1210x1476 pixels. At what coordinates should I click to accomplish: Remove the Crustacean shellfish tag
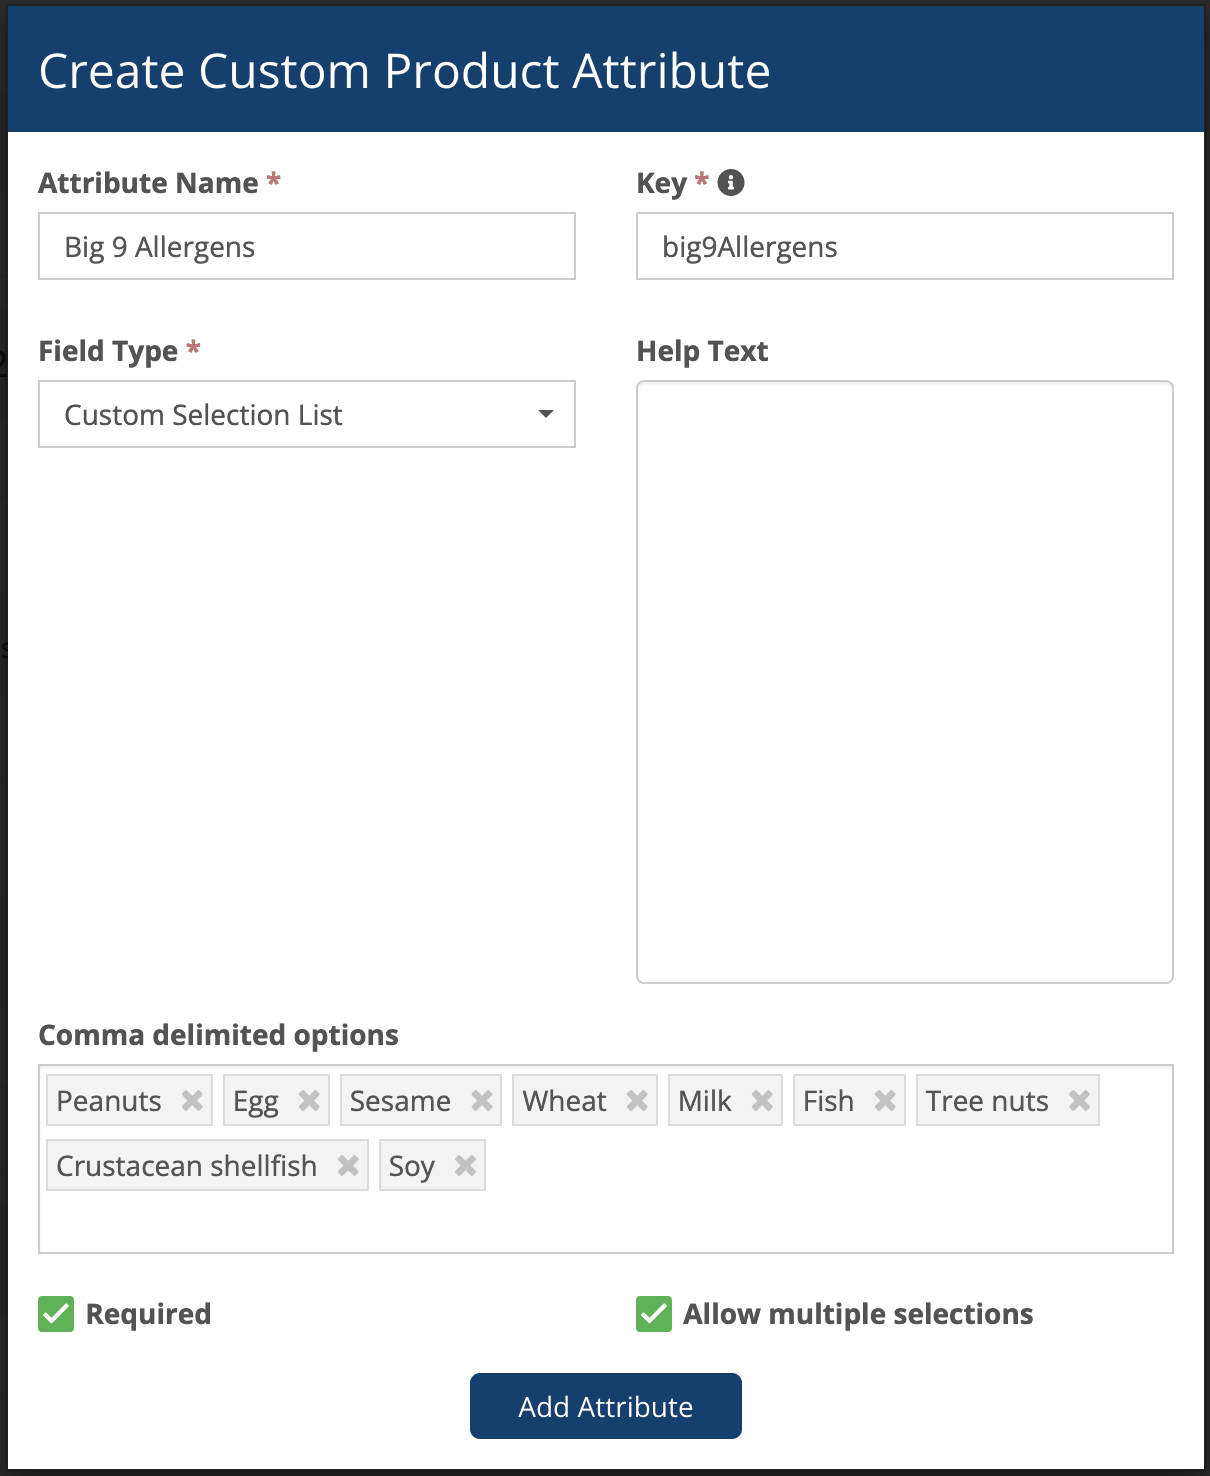(x=348, y=1166)
